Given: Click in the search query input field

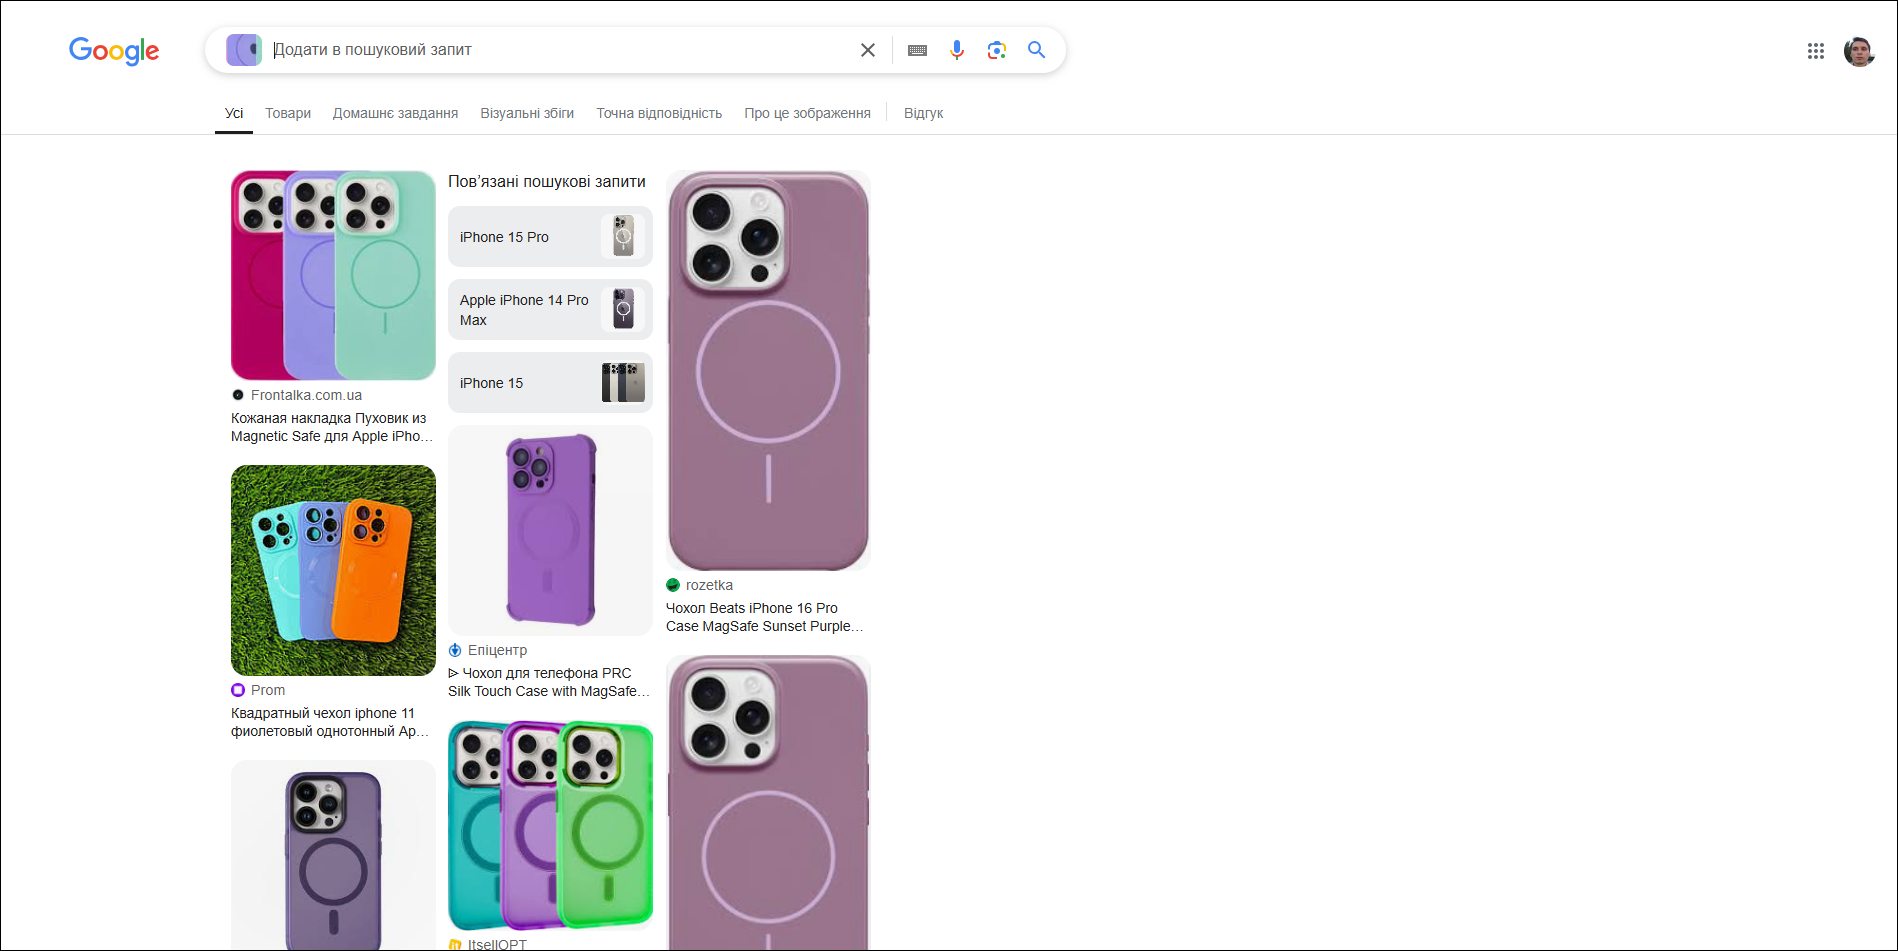Looking at the screenshot, I should click(560, 50).
